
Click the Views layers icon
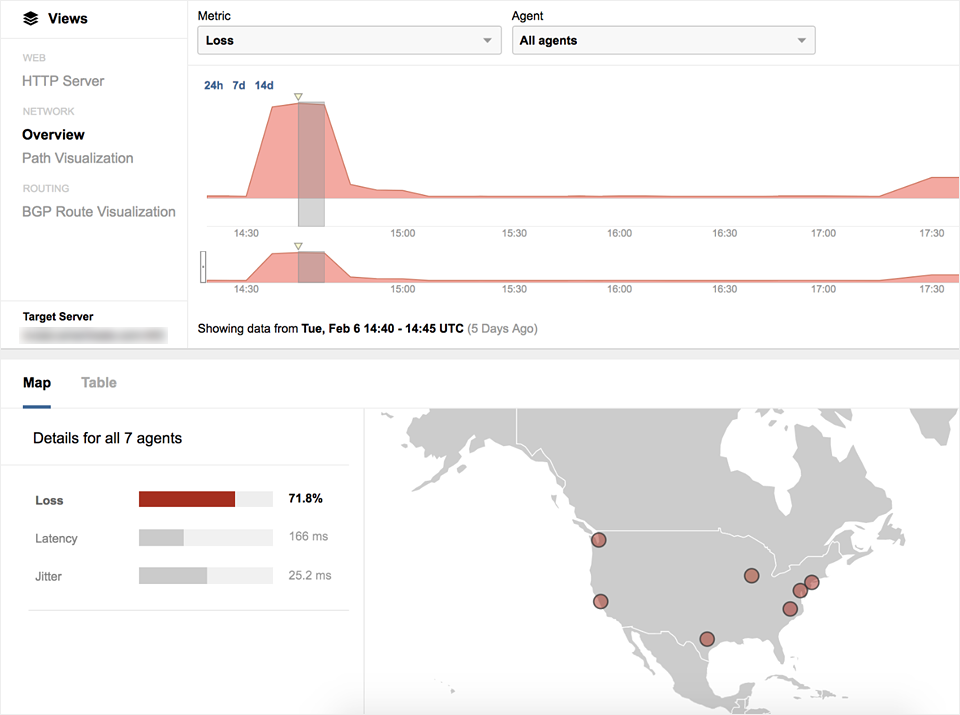click(31, 18)
